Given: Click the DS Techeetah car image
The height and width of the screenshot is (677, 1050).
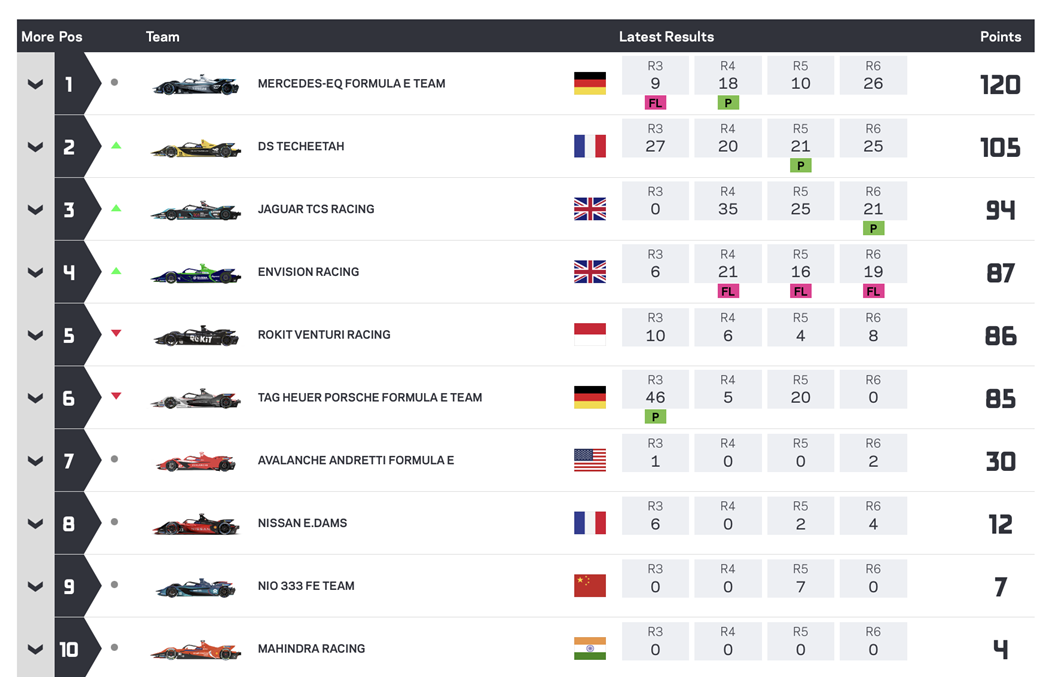Looking at the screenshot, I should pos(196,147).
